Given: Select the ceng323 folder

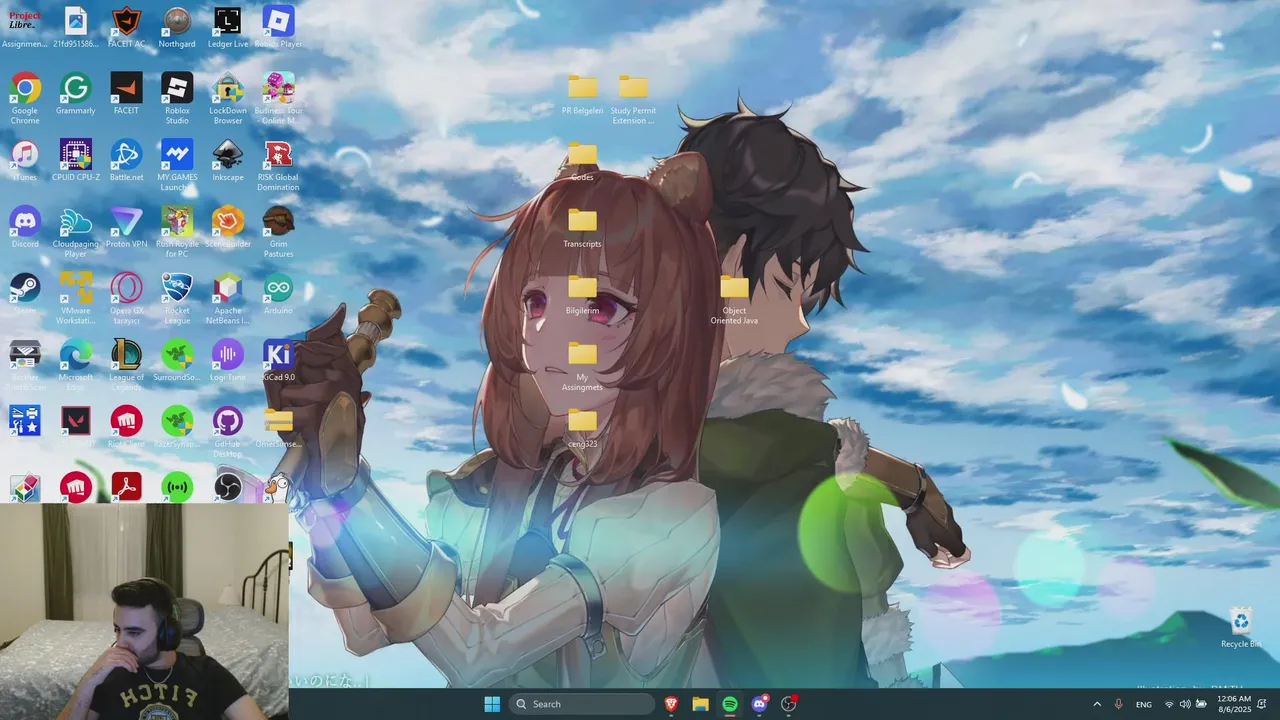Looking at the screenshot, I should (x=582, y=428).
